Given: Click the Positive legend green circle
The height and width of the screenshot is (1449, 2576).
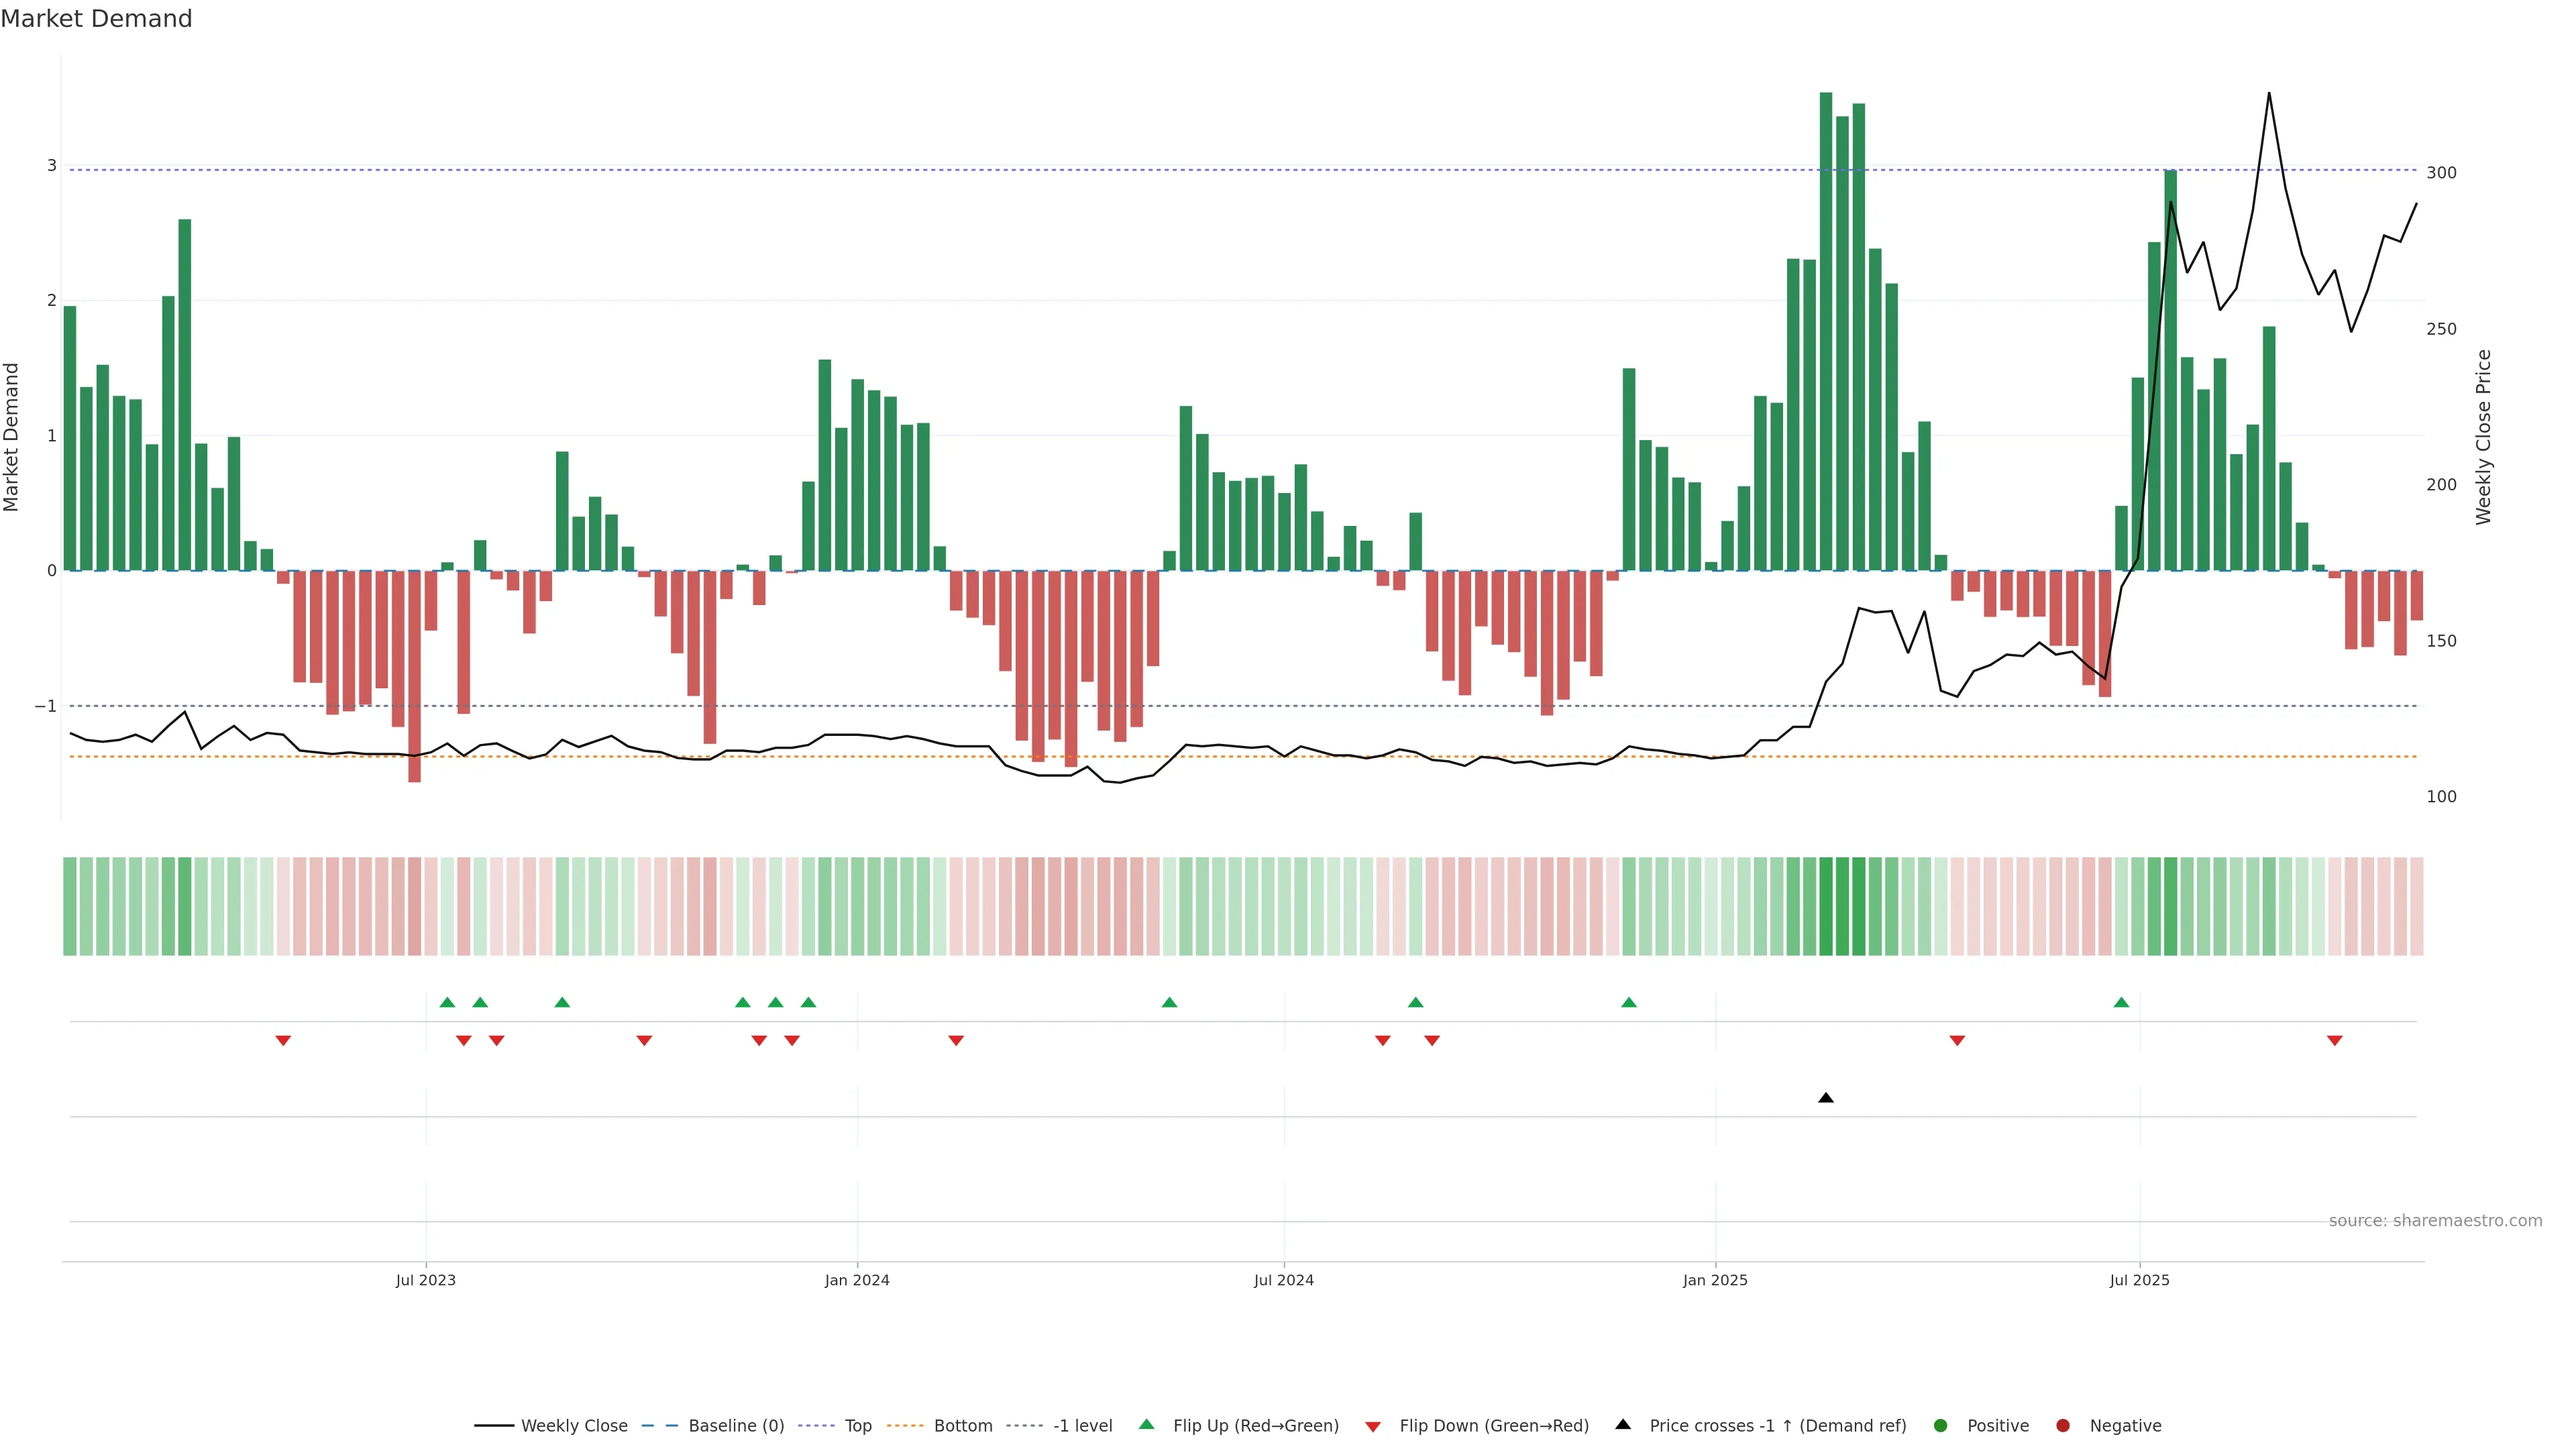Looking at the screenshot, I should click(1940, 1425).
